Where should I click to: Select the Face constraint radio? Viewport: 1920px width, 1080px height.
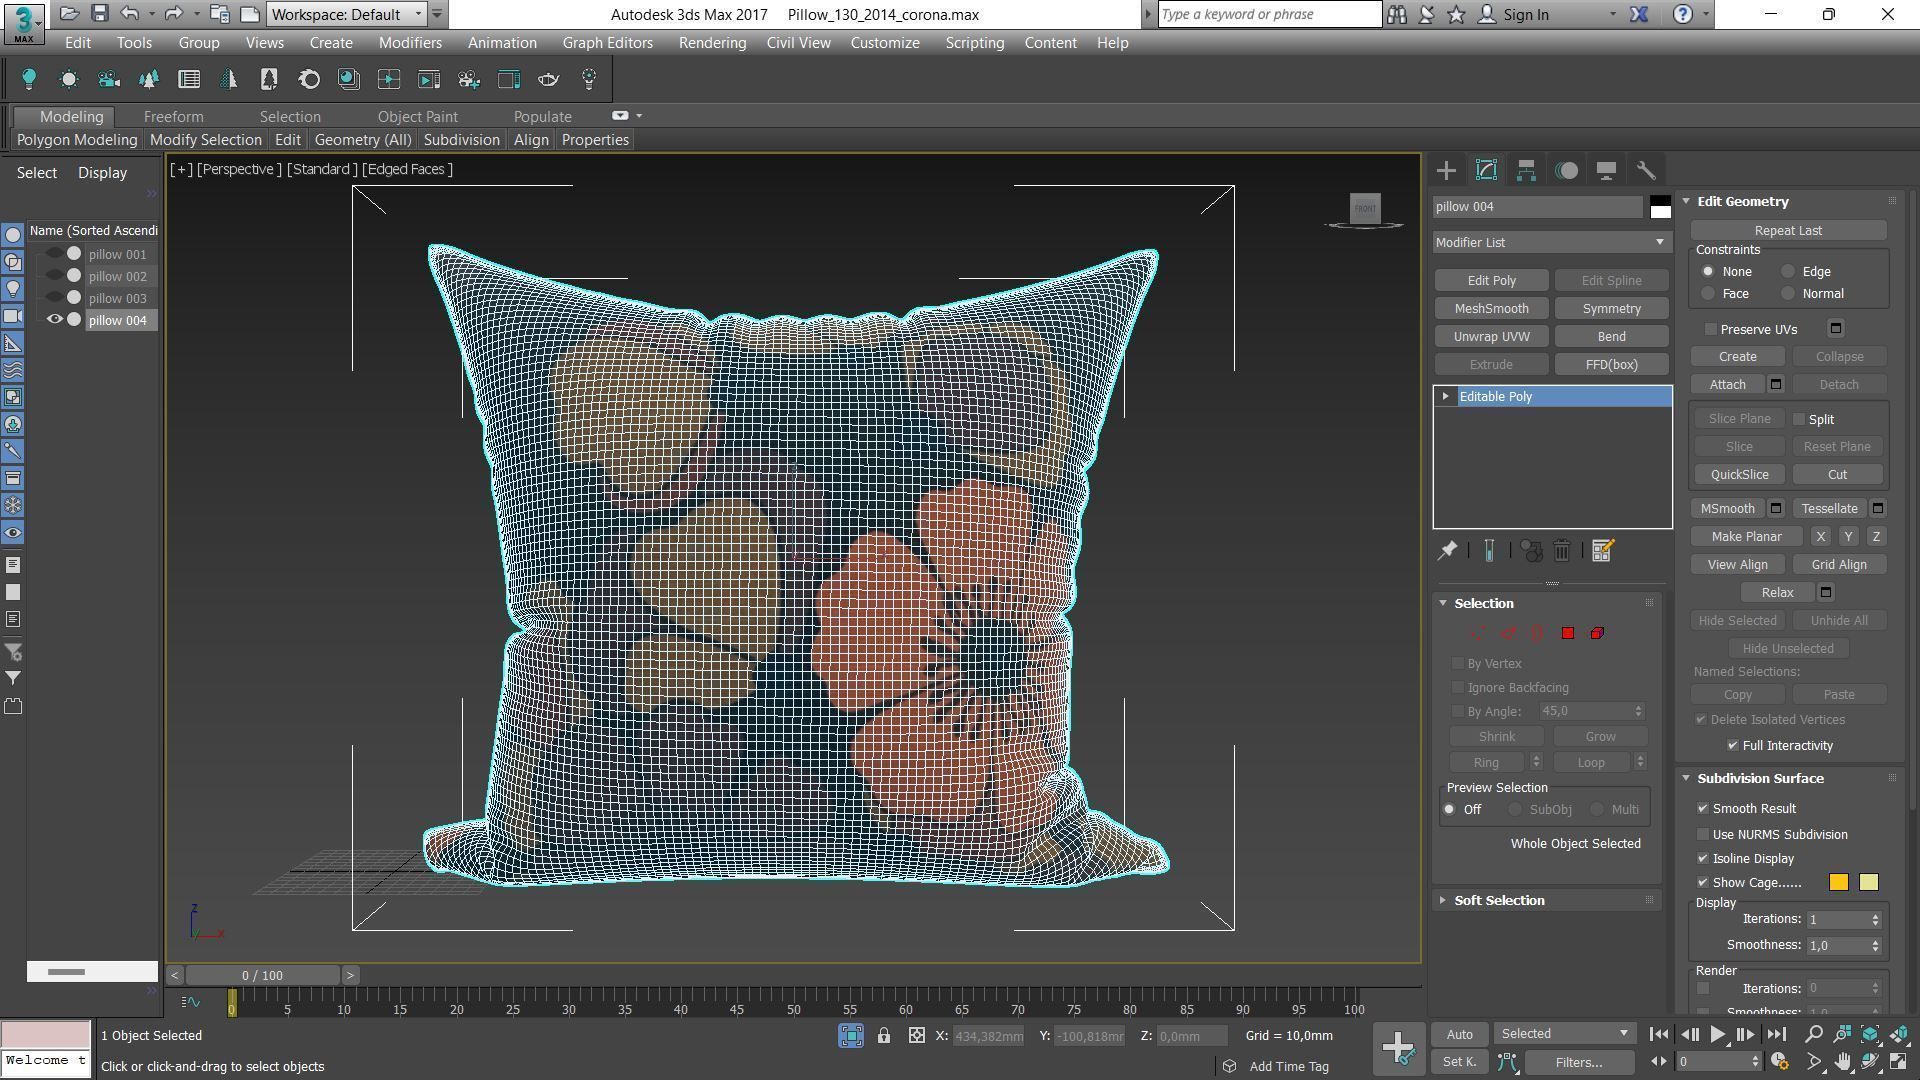tap(1708, 294)
